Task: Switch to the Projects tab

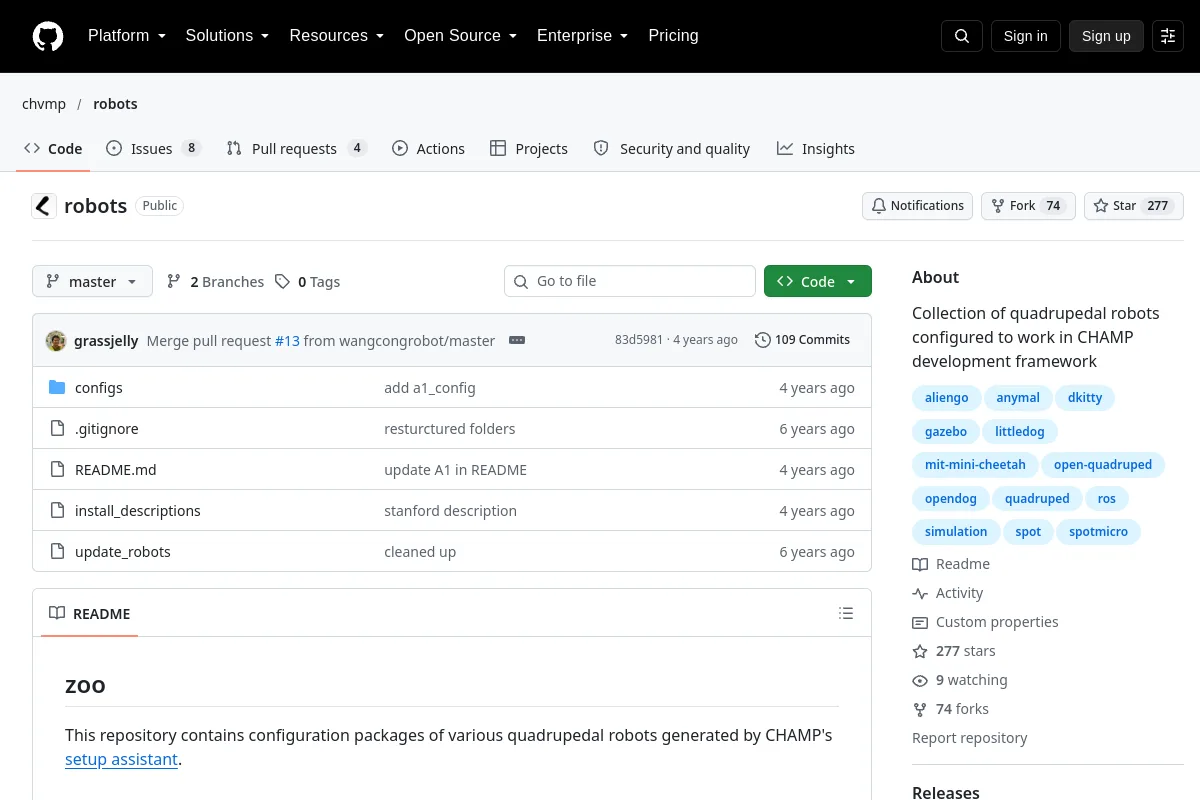Action: click(x=529, y=149)
